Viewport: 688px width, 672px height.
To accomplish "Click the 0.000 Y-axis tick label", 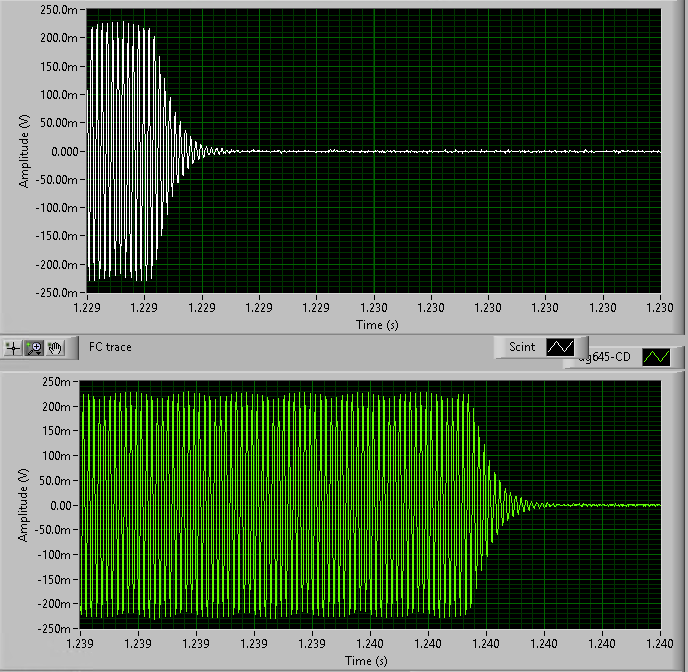I will [64, 152].
